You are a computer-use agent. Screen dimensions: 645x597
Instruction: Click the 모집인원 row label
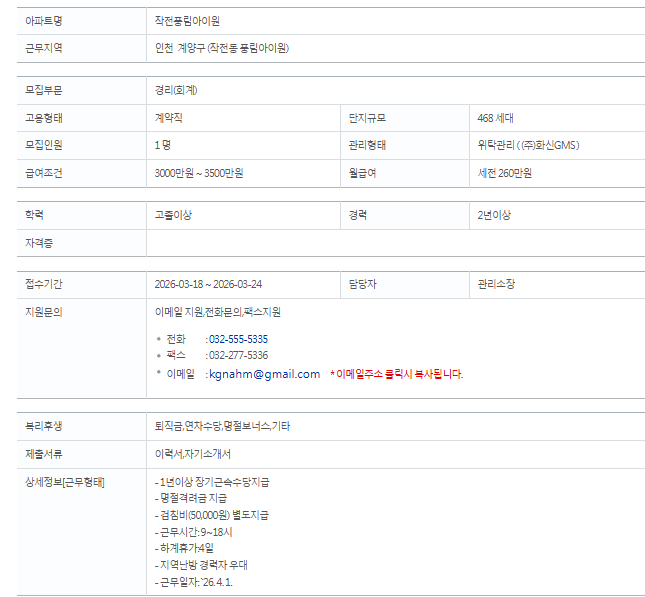tap(44, 145)
